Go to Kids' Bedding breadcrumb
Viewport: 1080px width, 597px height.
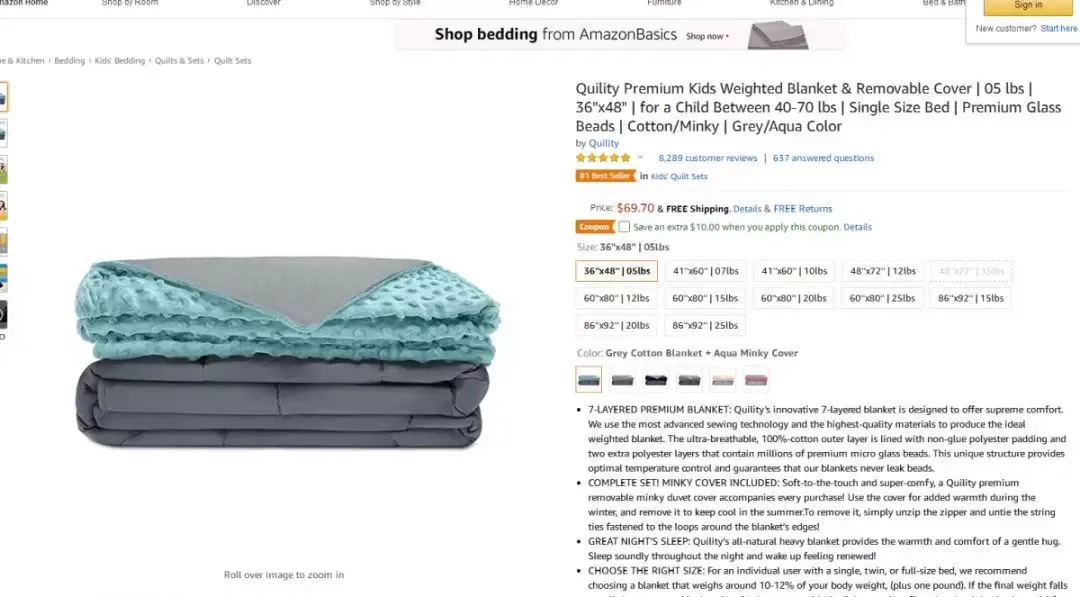(x=120, y=61)
